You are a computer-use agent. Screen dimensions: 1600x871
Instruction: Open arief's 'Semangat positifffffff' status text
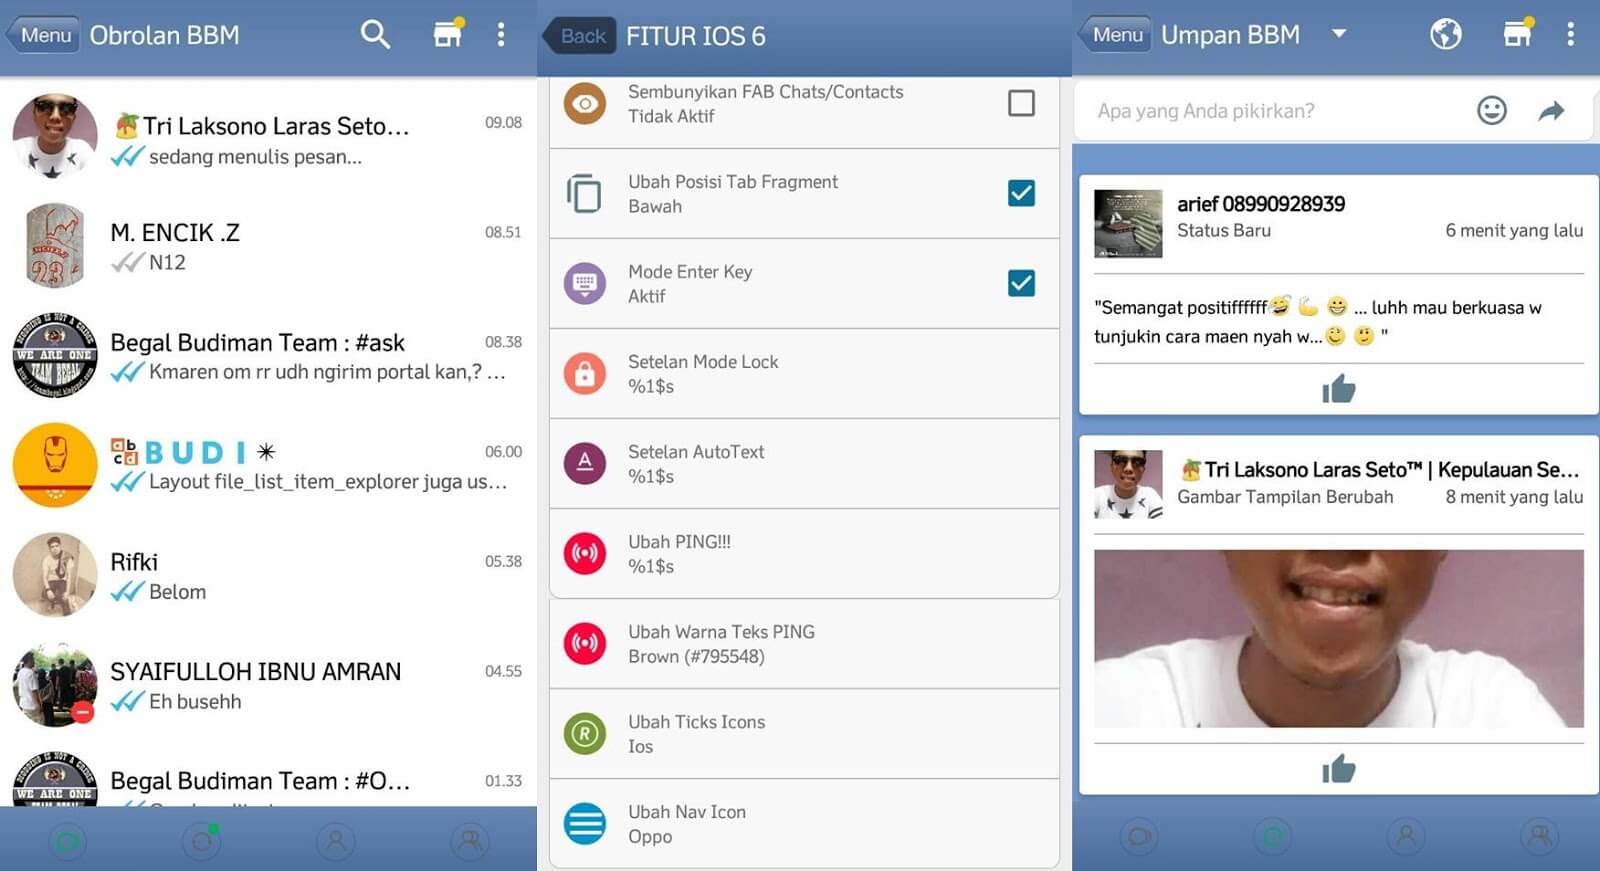[x=1318, y=321]
